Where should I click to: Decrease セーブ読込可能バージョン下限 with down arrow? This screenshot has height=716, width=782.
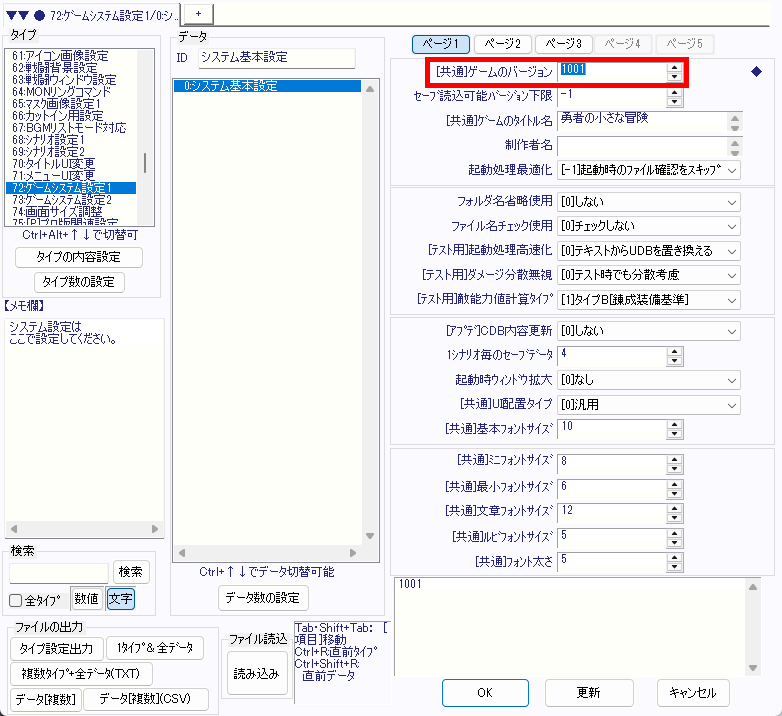(675, 101)
